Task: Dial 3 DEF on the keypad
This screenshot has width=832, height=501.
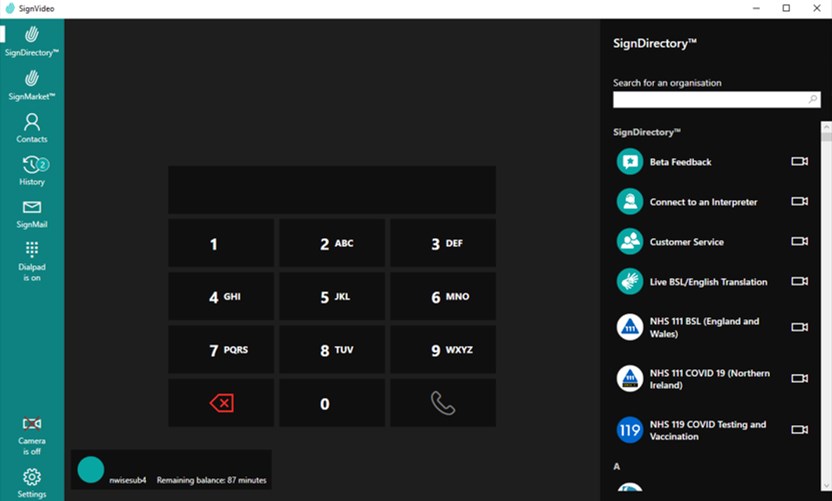Action: (x=443, y=243)
